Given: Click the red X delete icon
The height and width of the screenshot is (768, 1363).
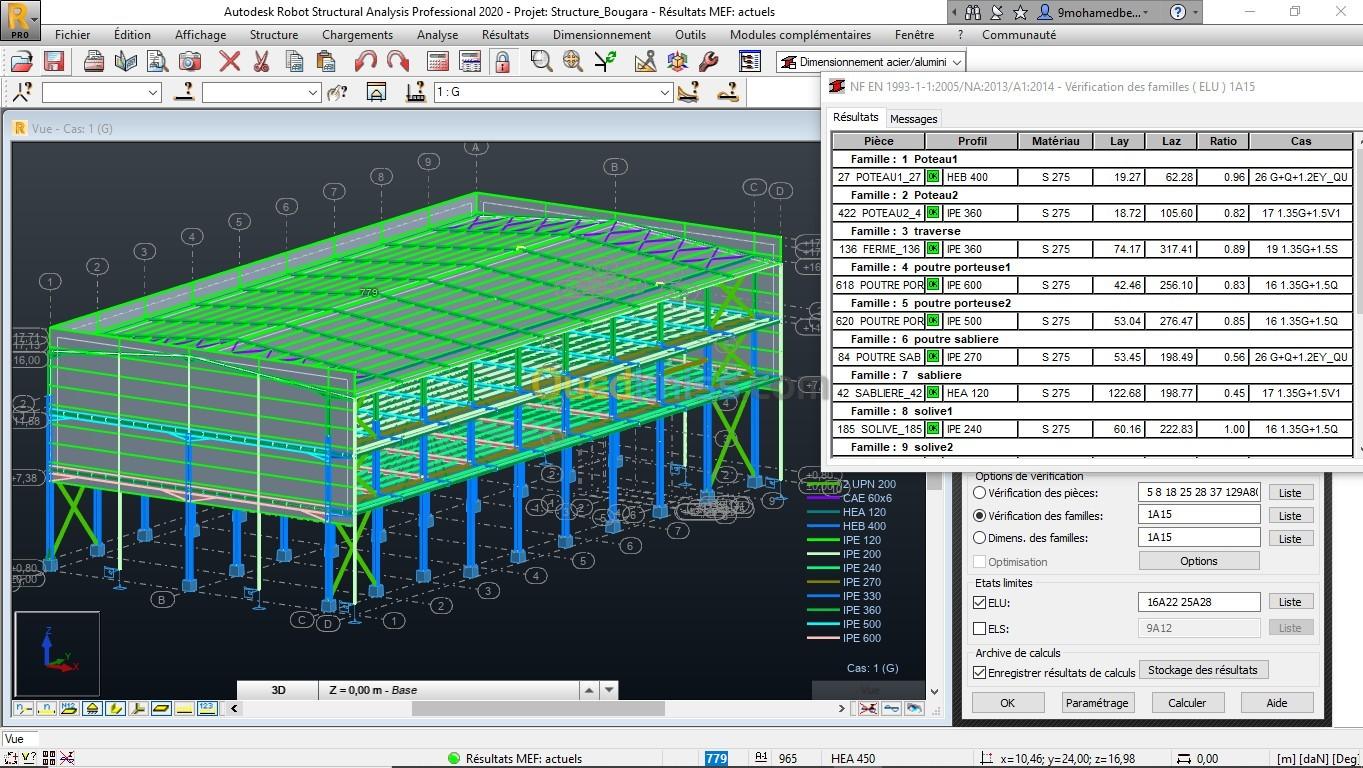Looking at the screenshot, I should click(230, 61).
